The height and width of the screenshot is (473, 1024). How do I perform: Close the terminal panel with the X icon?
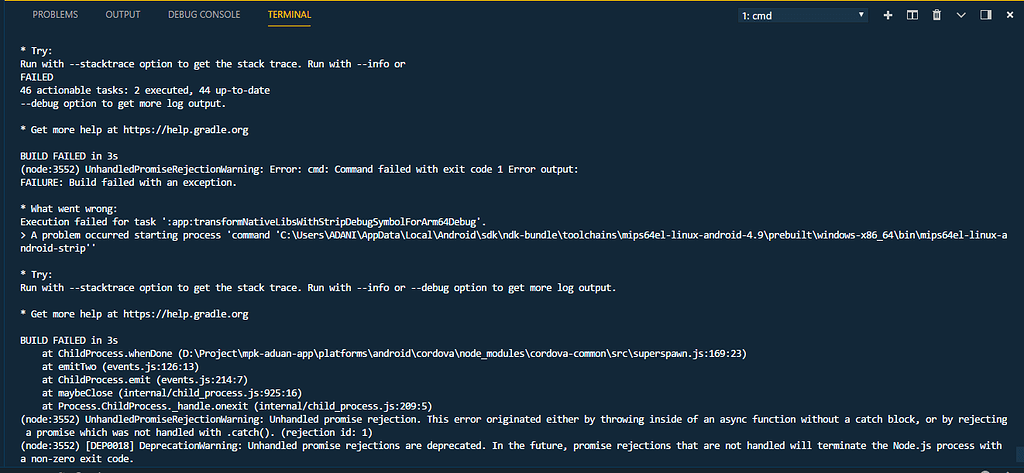1010,15
